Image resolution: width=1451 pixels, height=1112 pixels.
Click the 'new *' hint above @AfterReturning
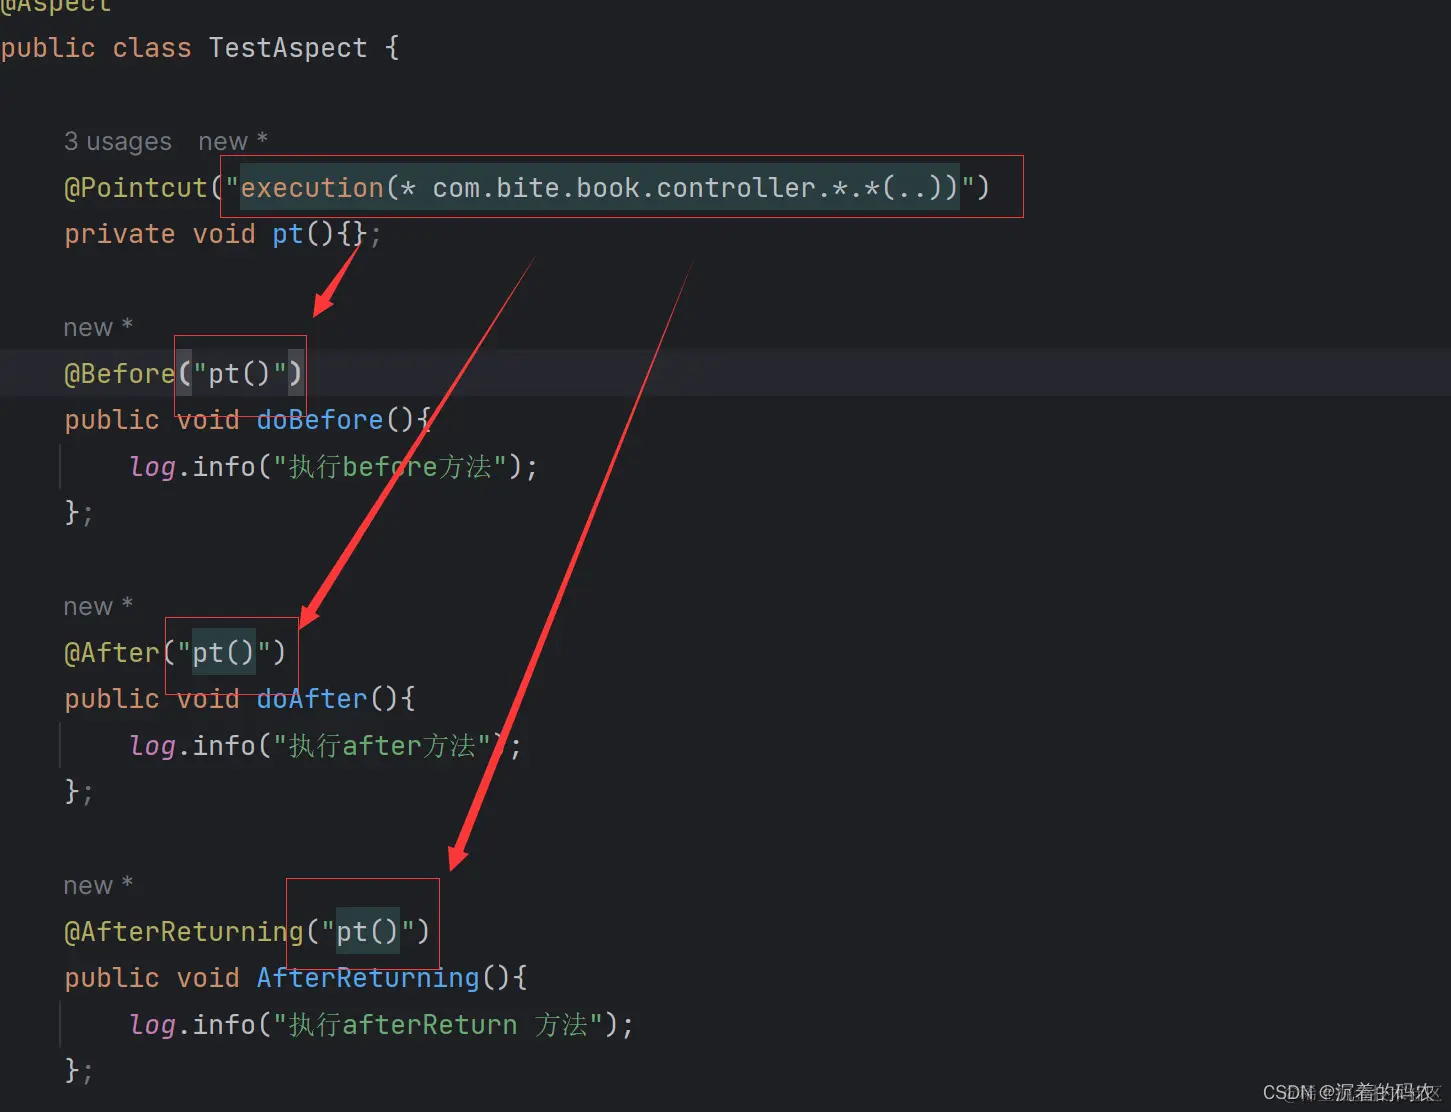click(98, 886)
